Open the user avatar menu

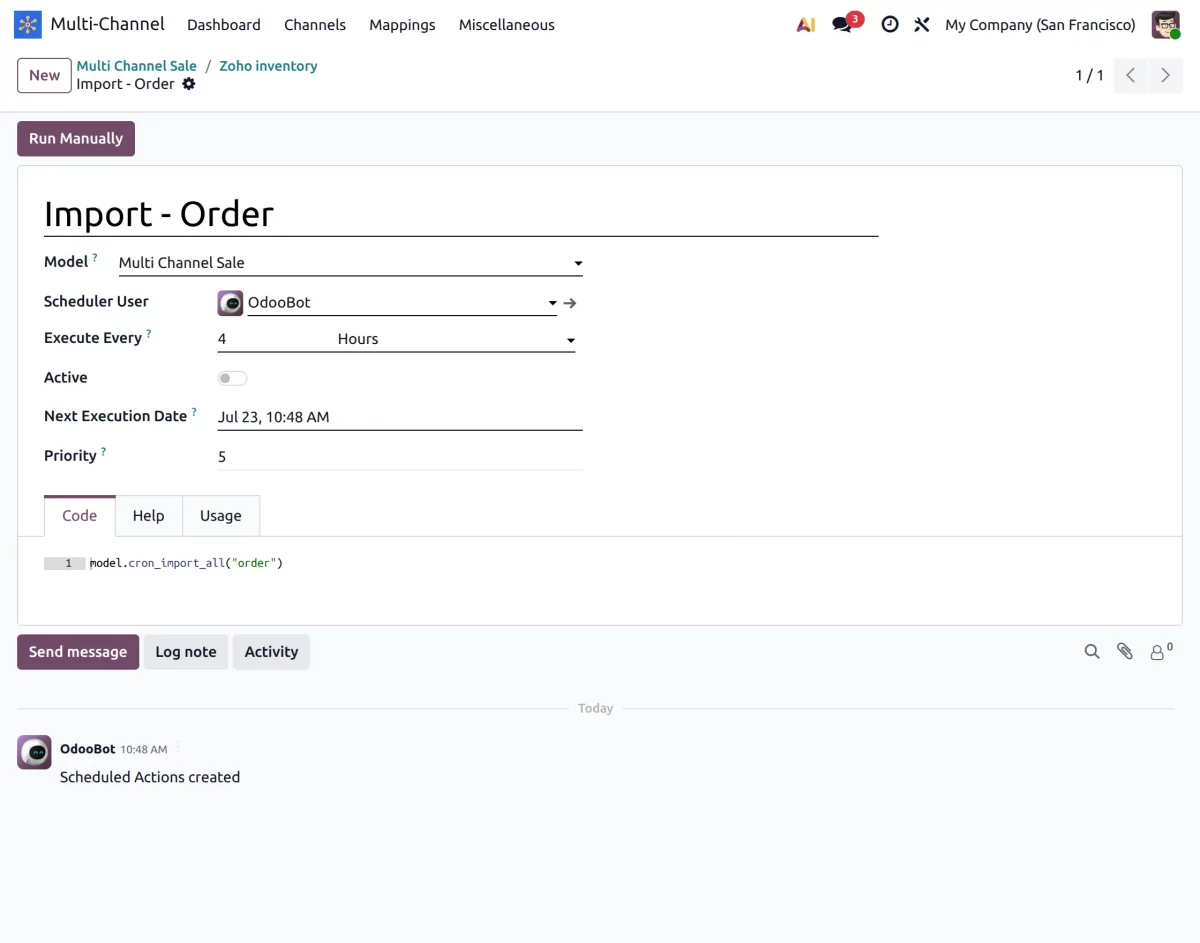(x=1166, y=25)
